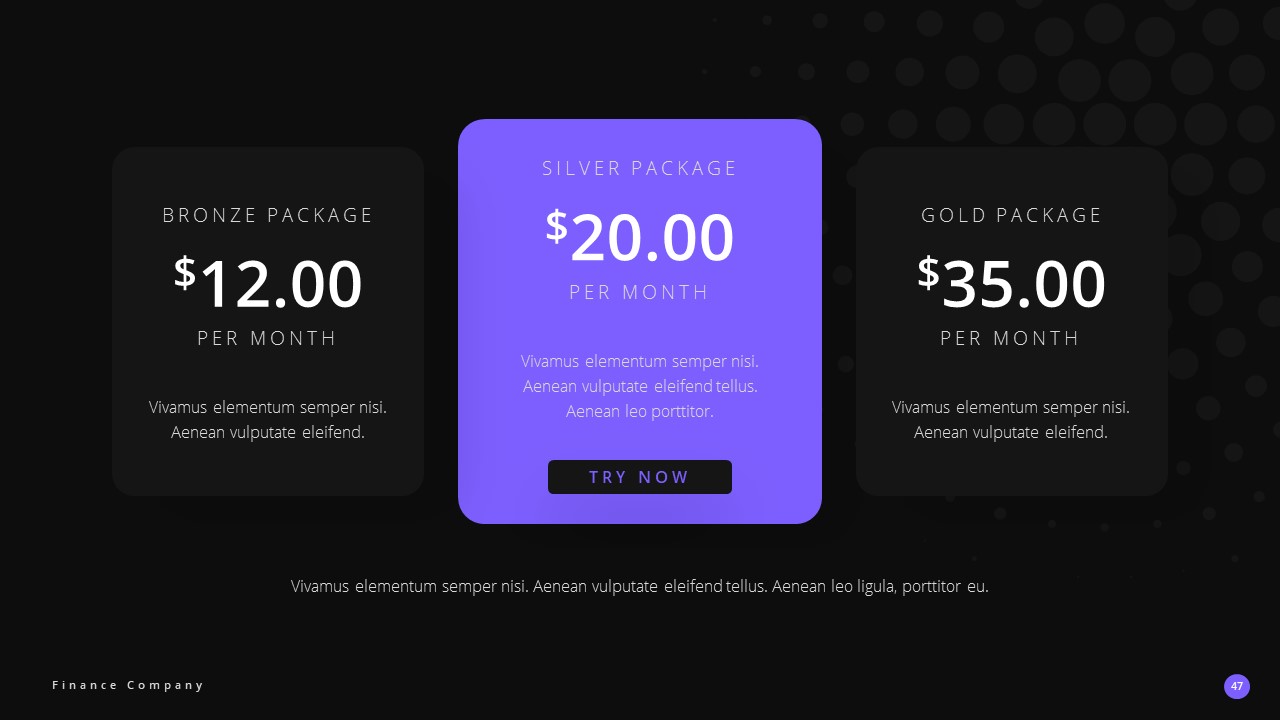Select PER MONTH in the Silver card
This screenshot has width=1280, height=720.
point(640,292)
